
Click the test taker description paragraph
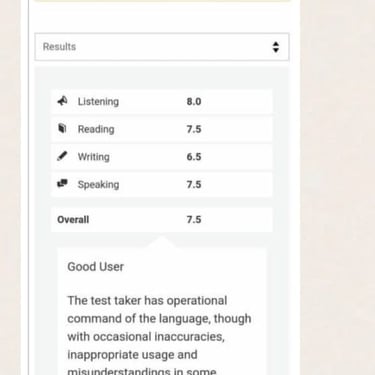click(159, 335)
